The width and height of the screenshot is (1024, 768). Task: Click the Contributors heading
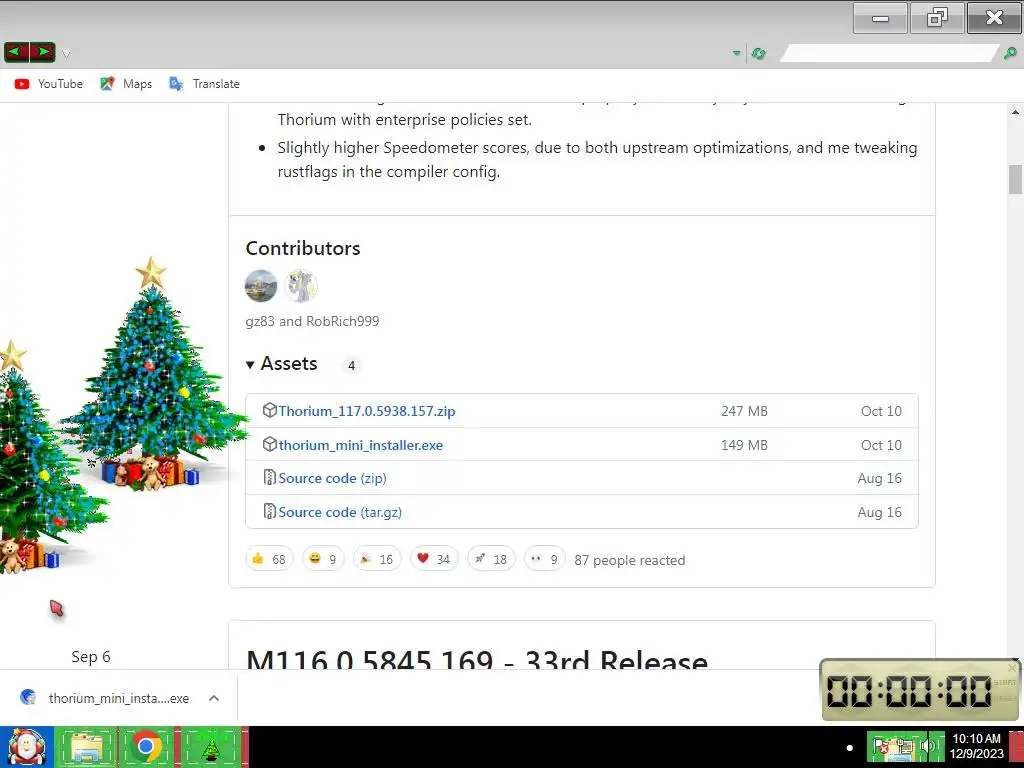[303, 248]
